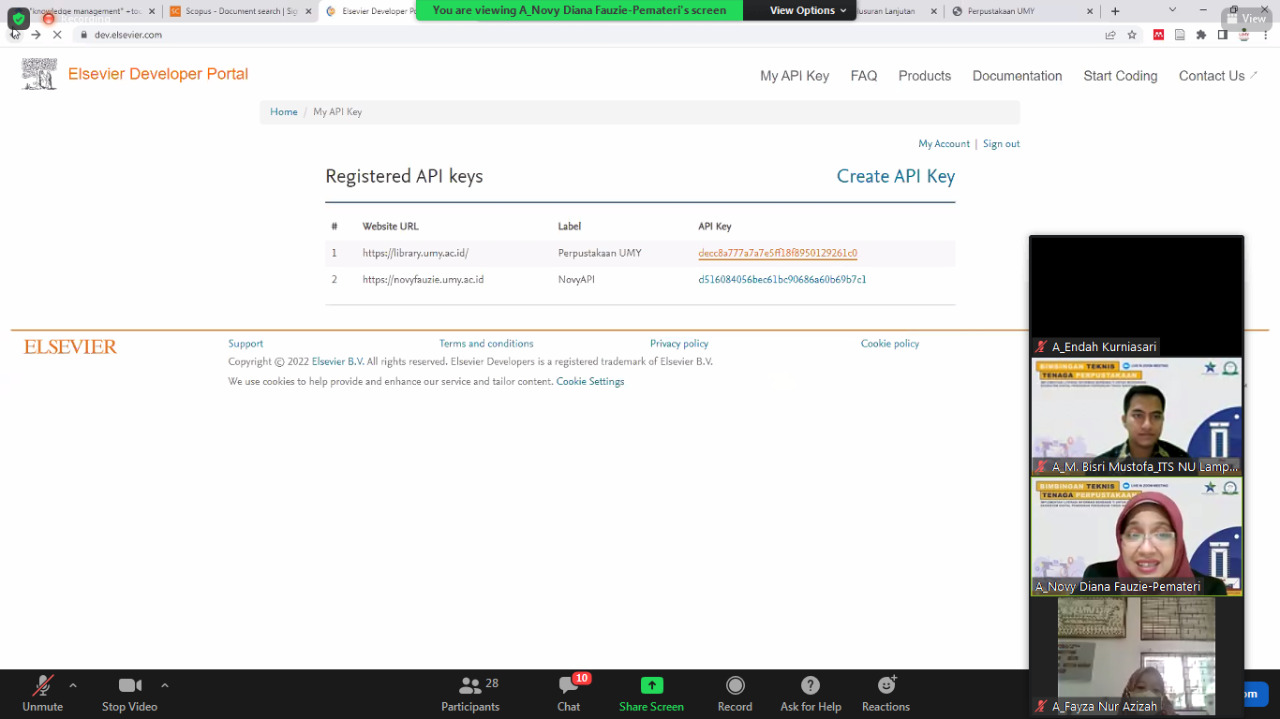The image size is (1280, 719).
Task: Bookmark this page with the star icon
Action: (x=1132, y=34)
